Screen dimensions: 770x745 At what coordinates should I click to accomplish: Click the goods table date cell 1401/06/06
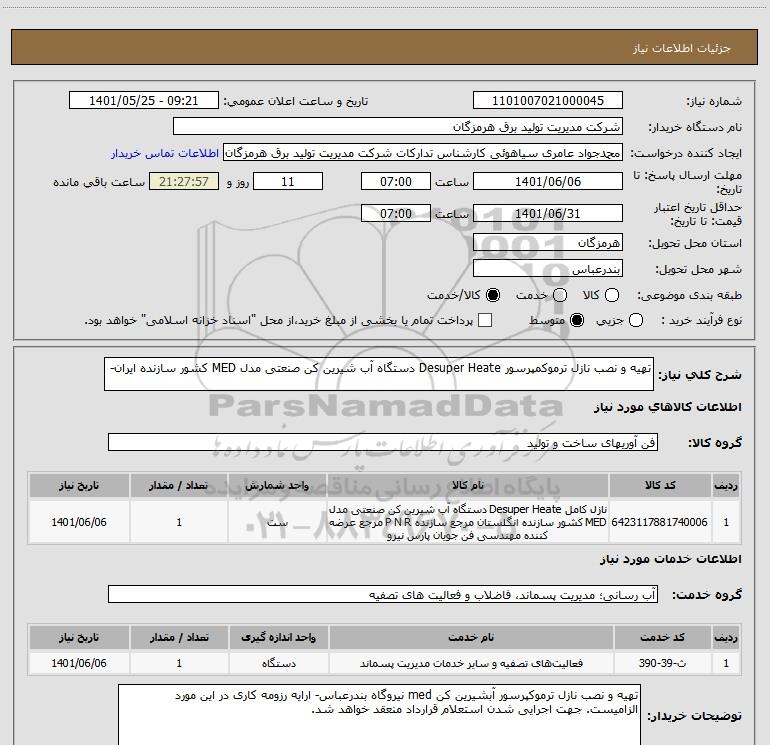coord(79,522)
